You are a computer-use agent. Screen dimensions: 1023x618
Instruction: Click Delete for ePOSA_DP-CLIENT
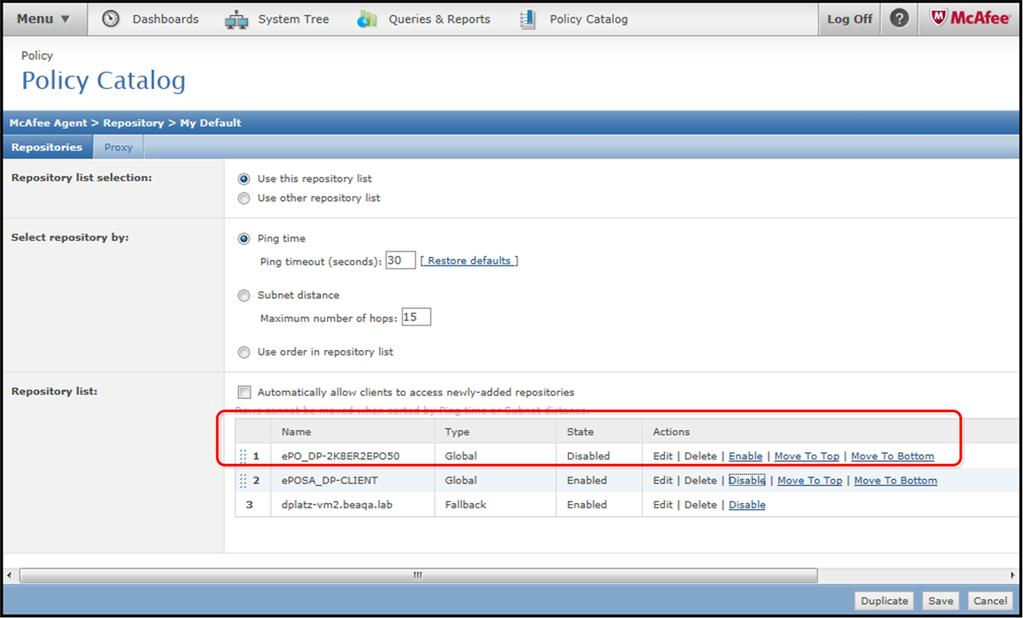(x=701, y=480)
